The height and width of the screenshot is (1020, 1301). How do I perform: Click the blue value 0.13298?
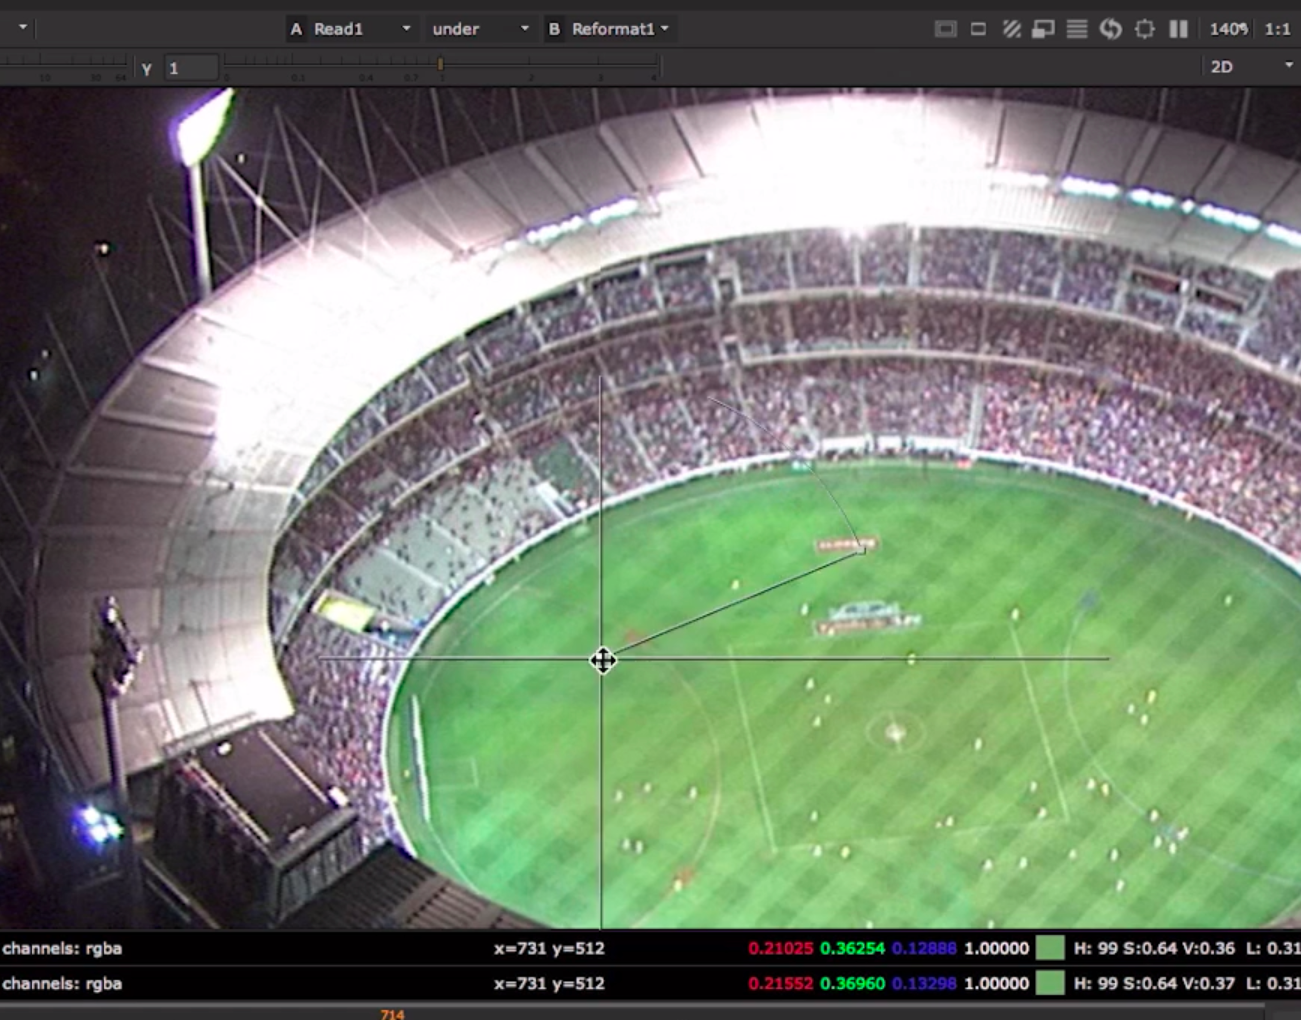click(924, 983)
